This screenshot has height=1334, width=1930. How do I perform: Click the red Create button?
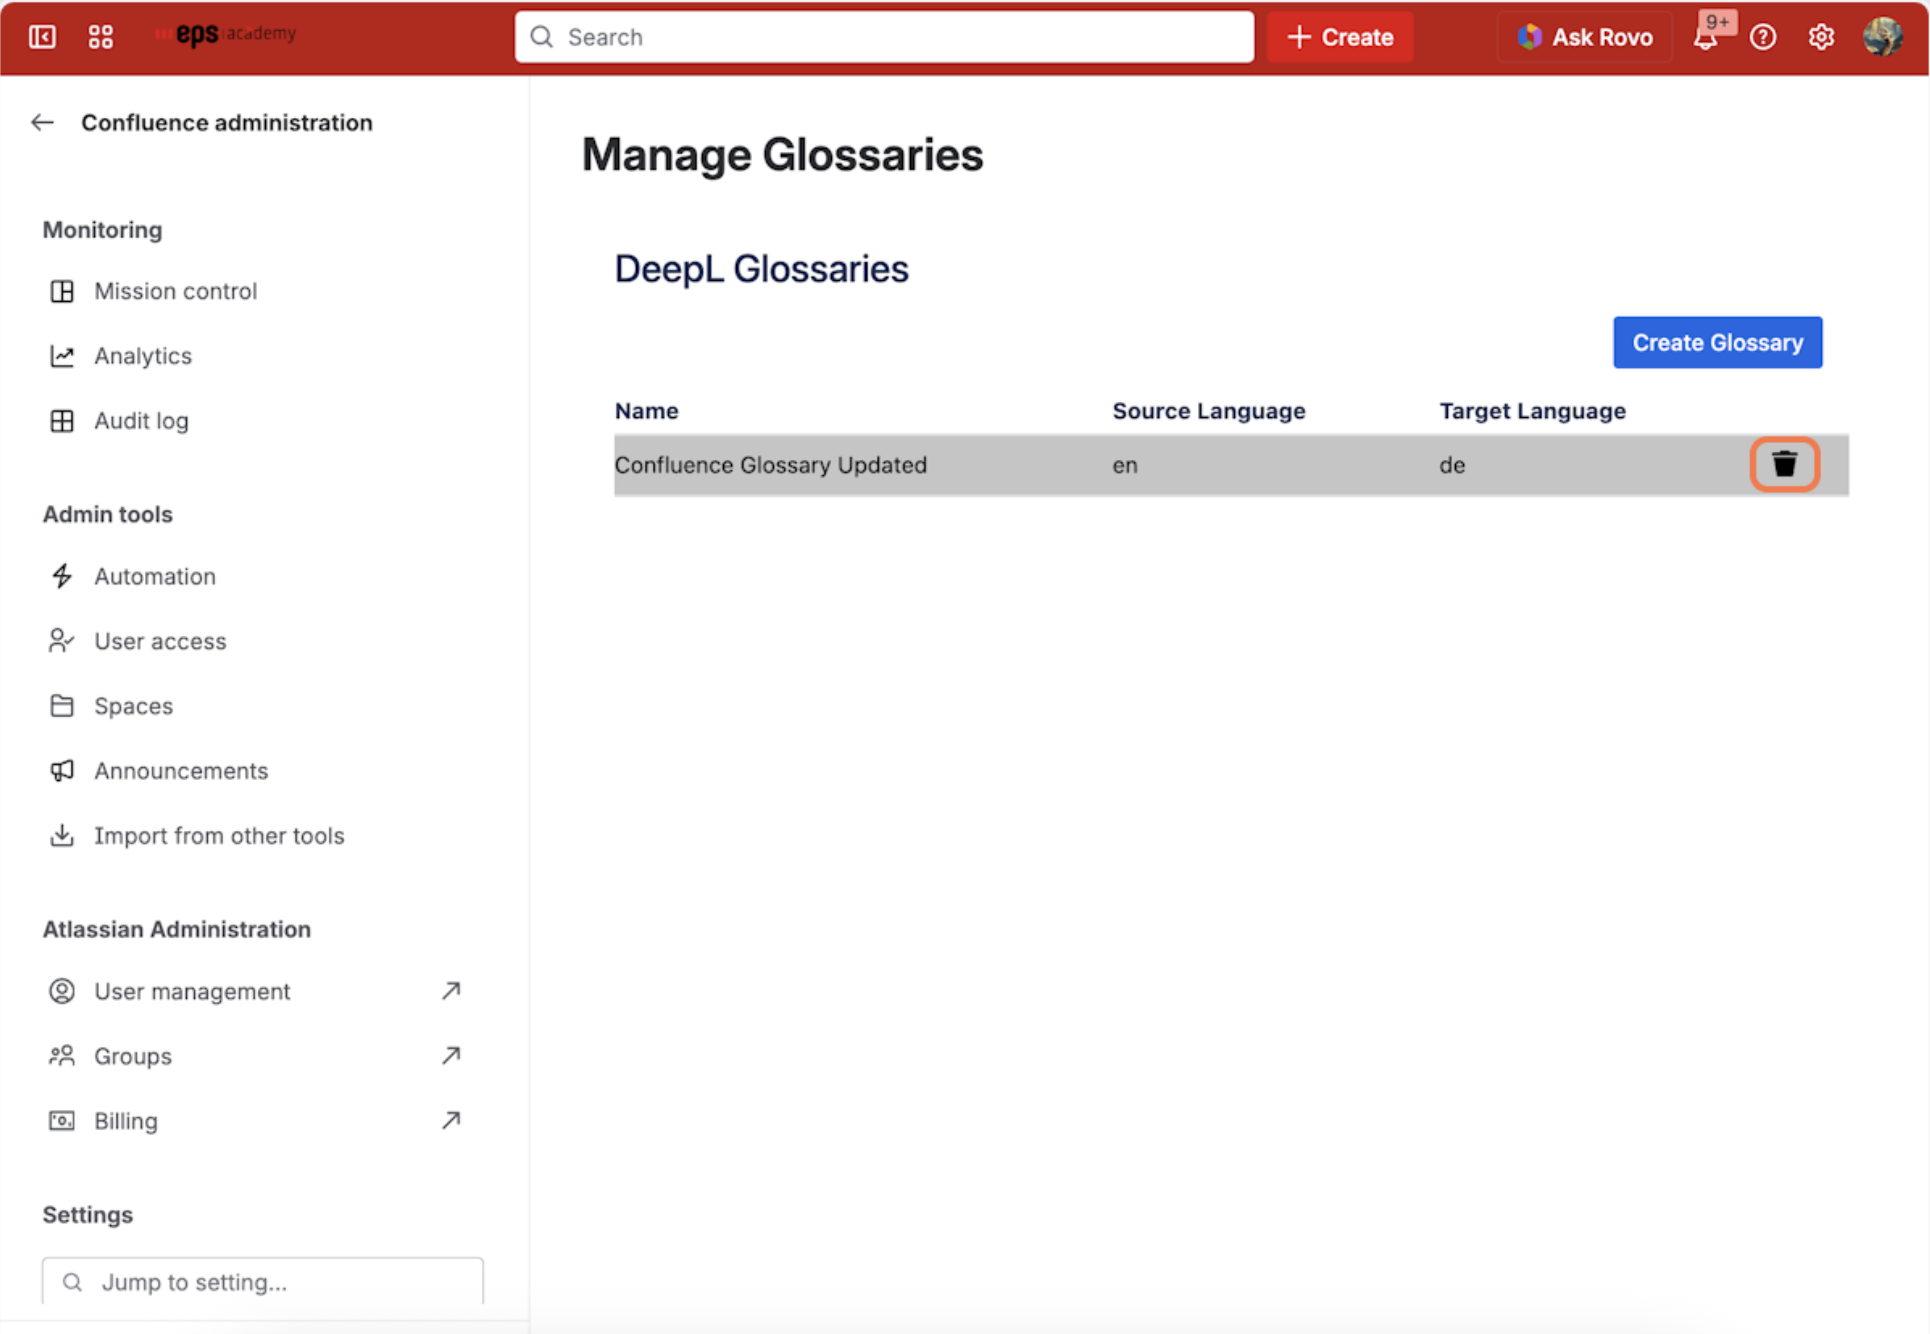[x=1339, y=37]
